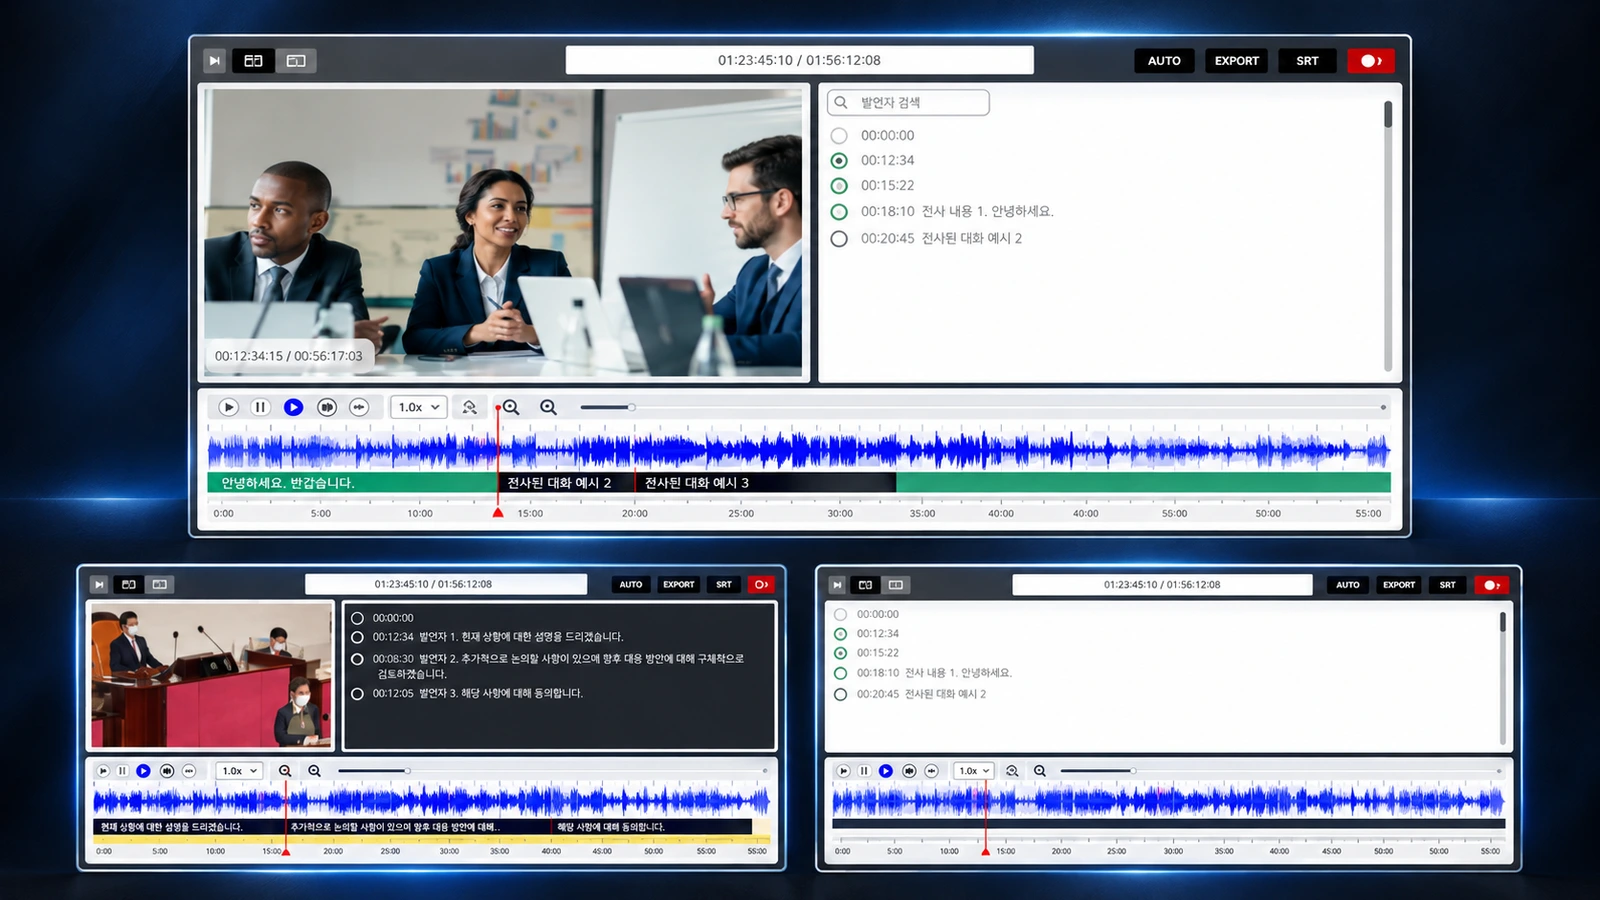Viewport: 1600px width, 900px height.
Task: Click the speaker detection icon in main window
Action: [469, 407]
